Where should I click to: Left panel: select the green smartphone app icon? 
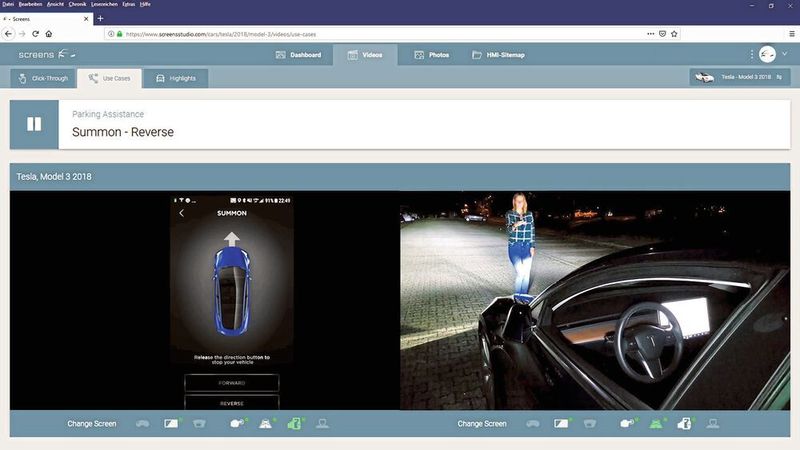point(294,423)
